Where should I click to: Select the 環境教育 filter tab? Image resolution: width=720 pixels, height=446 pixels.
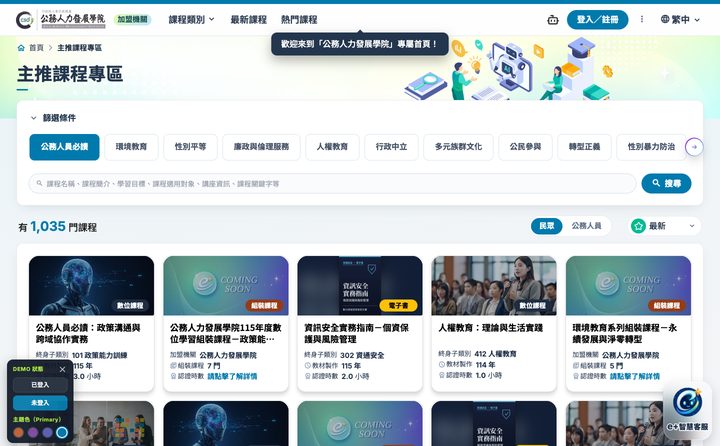pos(131,147)
